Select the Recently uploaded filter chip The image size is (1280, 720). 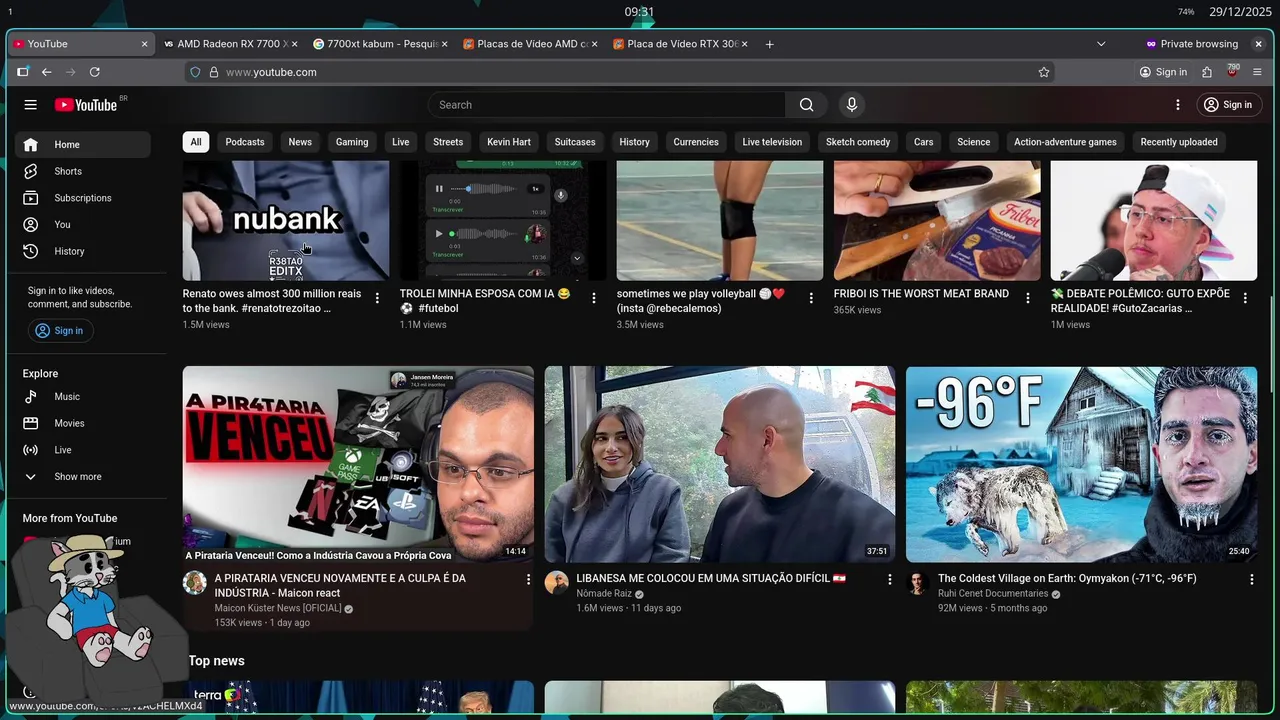click(1179, 142)
